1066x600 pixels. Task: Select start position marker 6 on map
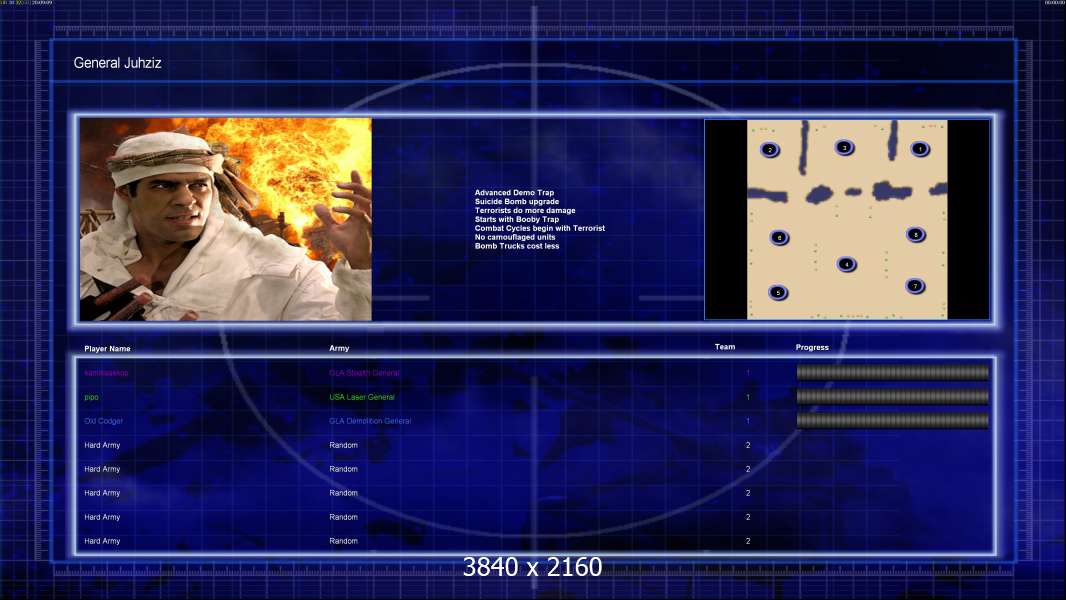pos(779,238)
